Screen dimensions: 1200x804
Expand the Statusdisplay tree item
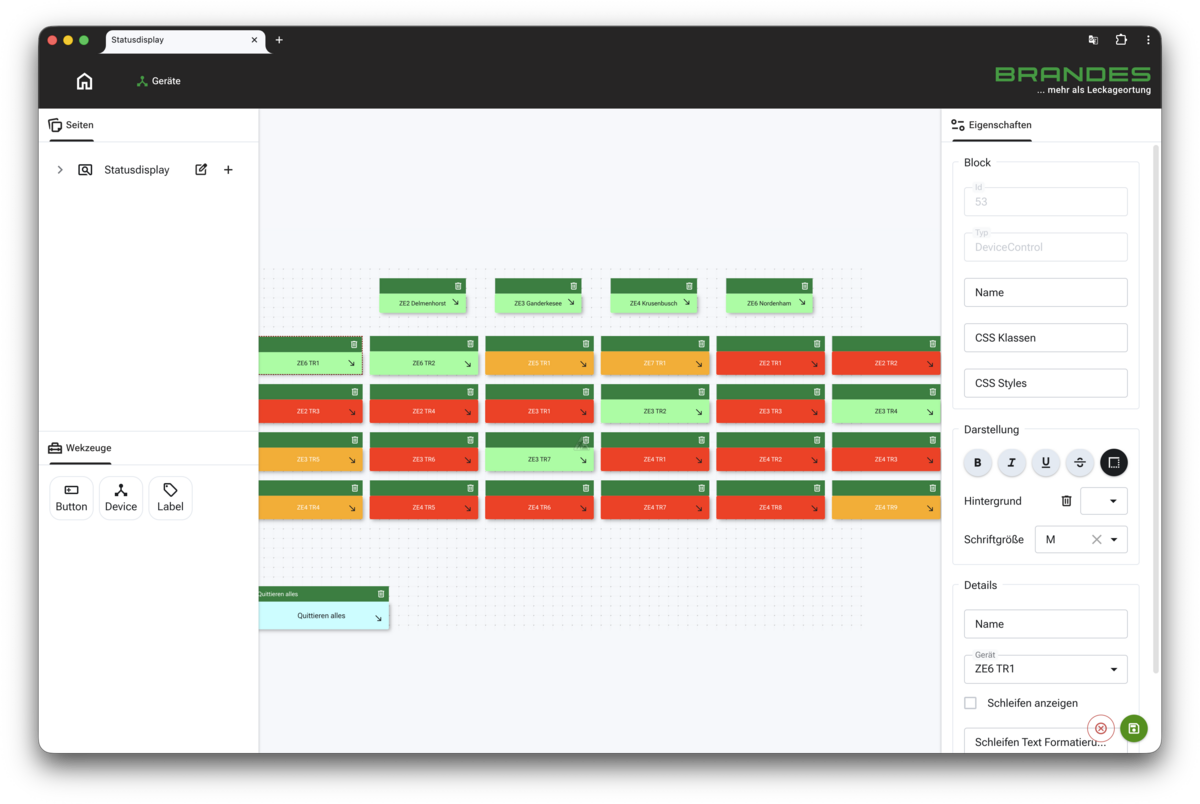point(60,170)
